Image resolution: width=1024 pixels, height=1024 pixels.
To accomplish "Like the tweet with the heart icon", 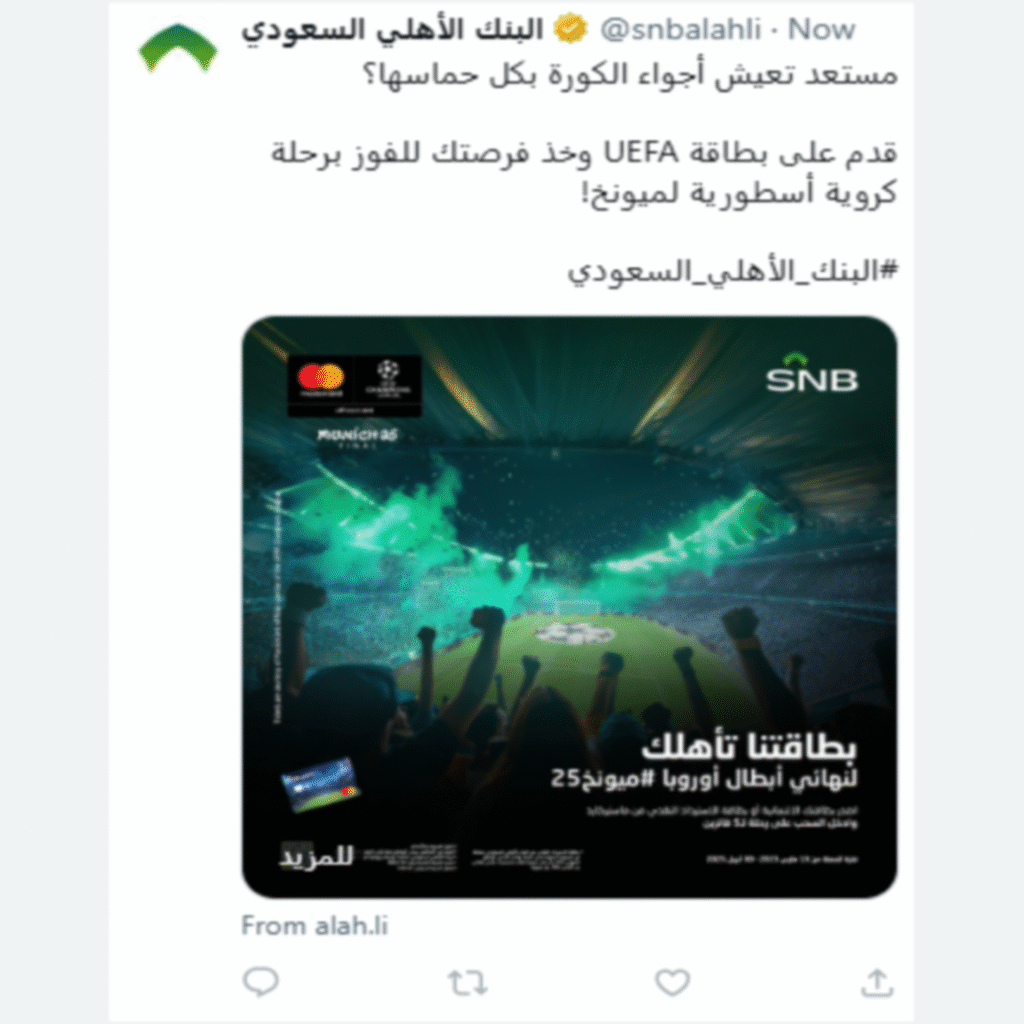I will [672, 982].
